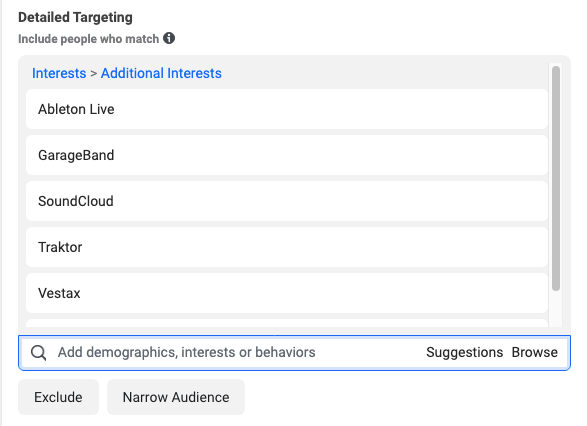Select the GarageBand interest
Viewport: 587px width, 426px height.
click(287, 155)
